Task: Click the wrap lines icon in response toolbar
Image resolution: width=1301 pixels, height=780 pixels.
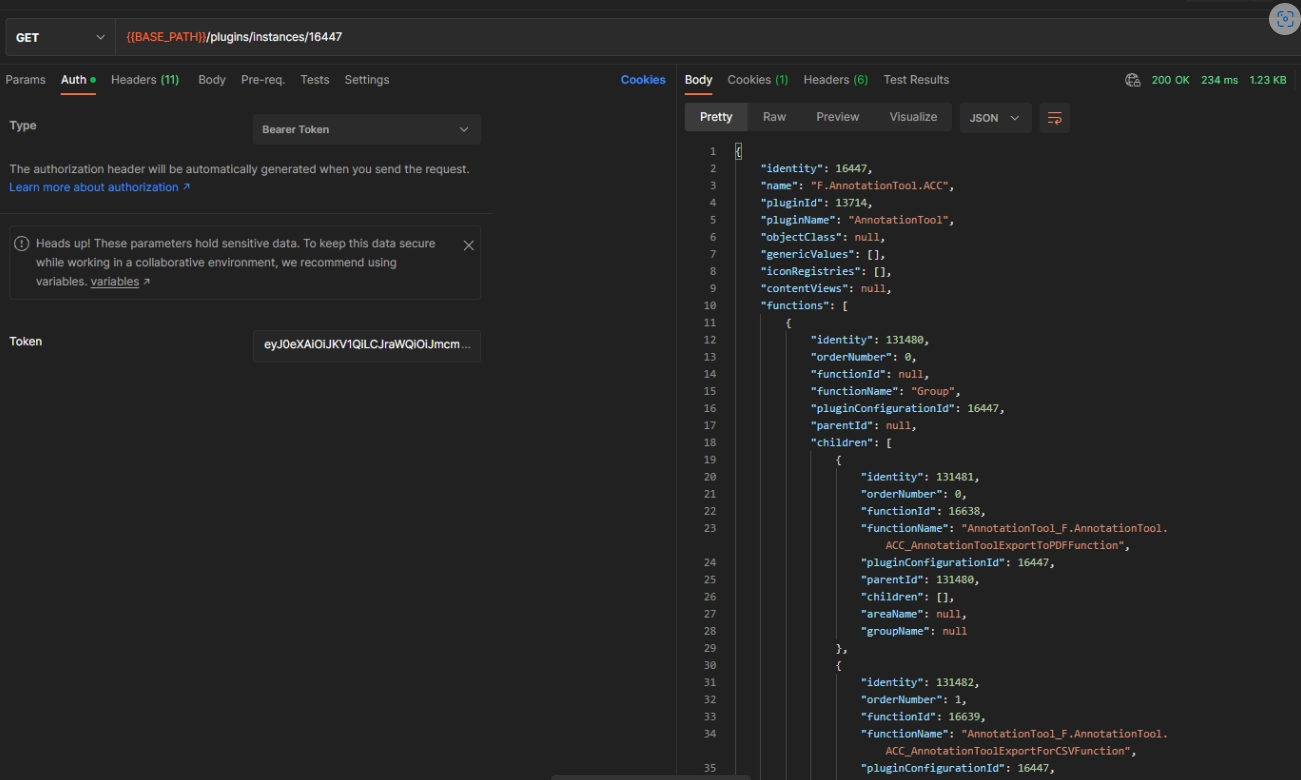Action: click(x=1054, y=118)
